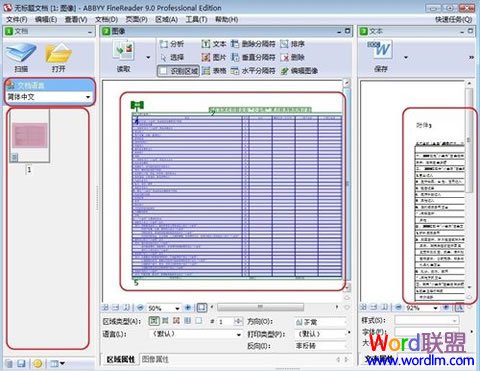Image resolution: width=480 pixels, height=371 pixels.
Task: Click the 读取 read icon
Action: [x=124, y=56]
